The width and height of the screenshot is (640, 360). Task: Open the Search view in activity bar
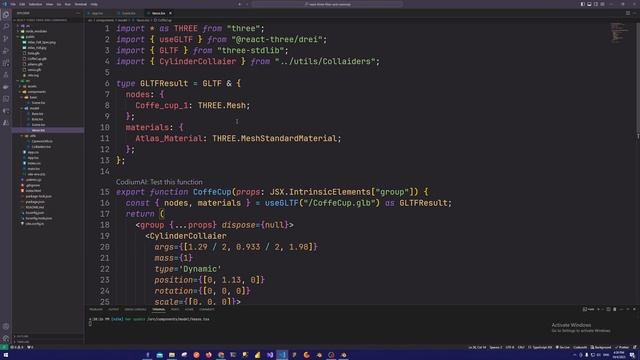point(6,27)
